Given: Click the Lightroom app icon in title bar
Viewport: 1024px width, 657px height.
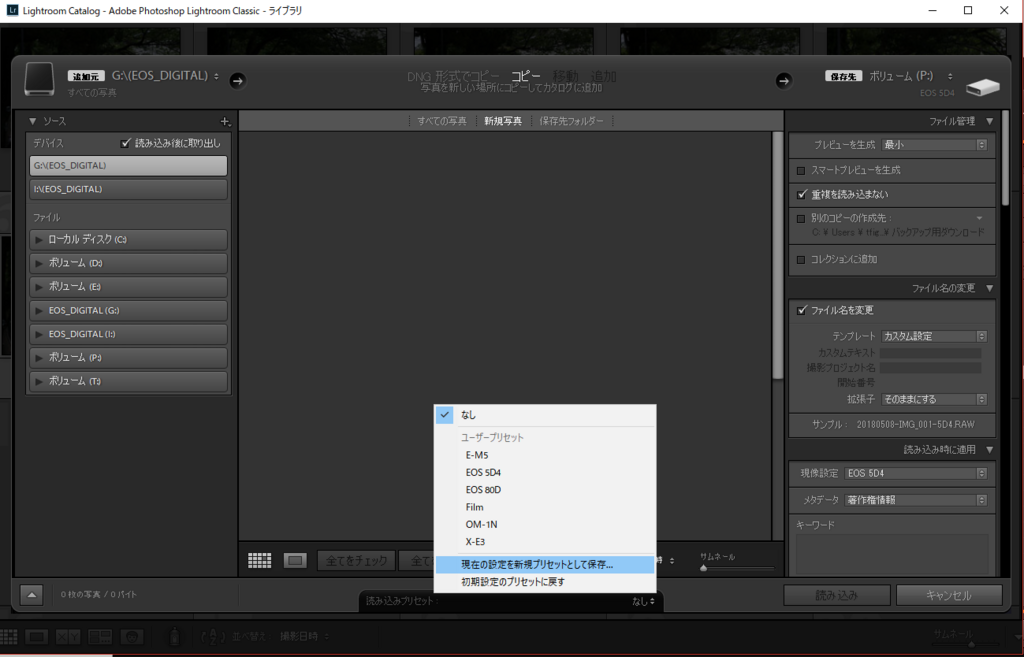Looking at the screenshot, I should tap(12, 10).
